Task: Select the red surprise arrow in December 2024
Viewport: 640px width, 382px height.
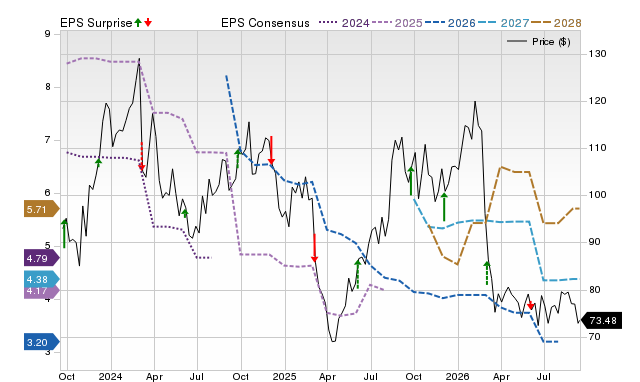Action: [x=271, y=151]
